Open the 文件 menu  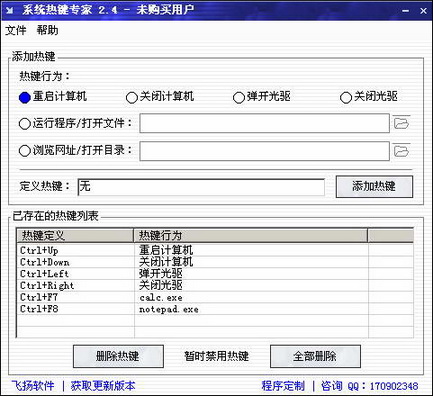[16, 30]
